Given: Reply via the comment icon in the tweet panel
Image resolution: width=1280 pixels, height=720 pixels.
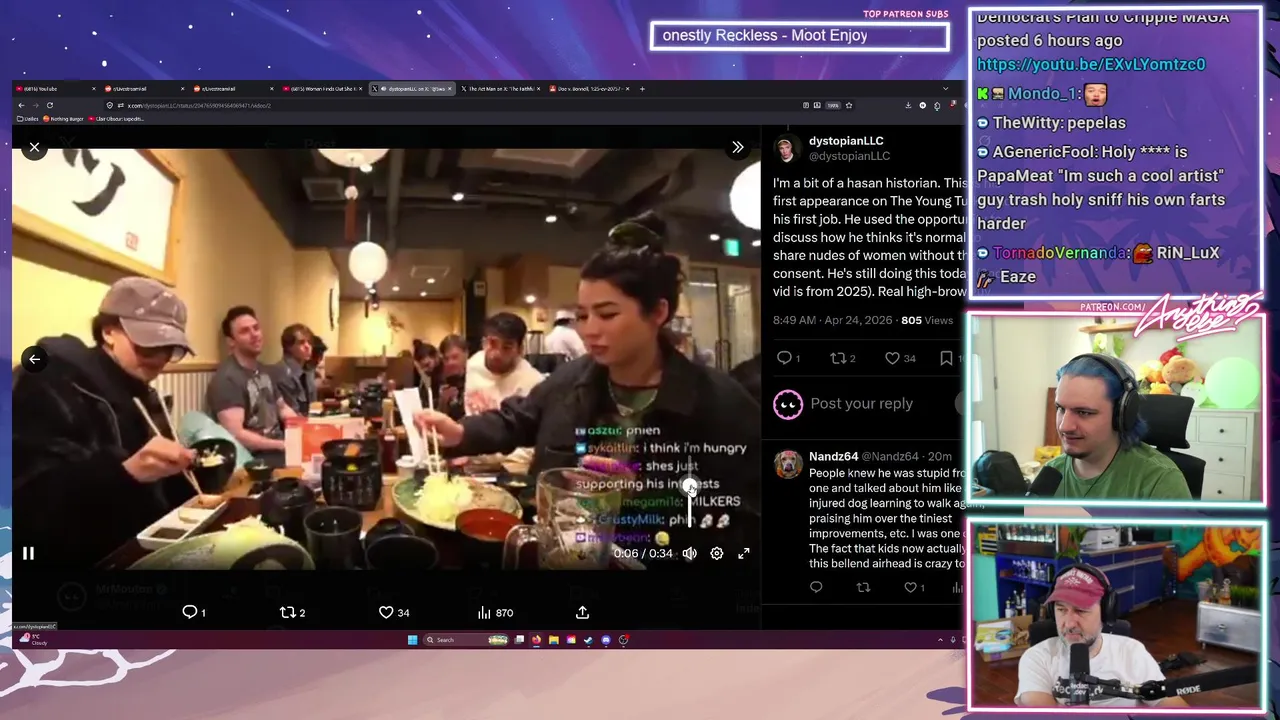Looking at the screenshot, I should tap(785, 358).
